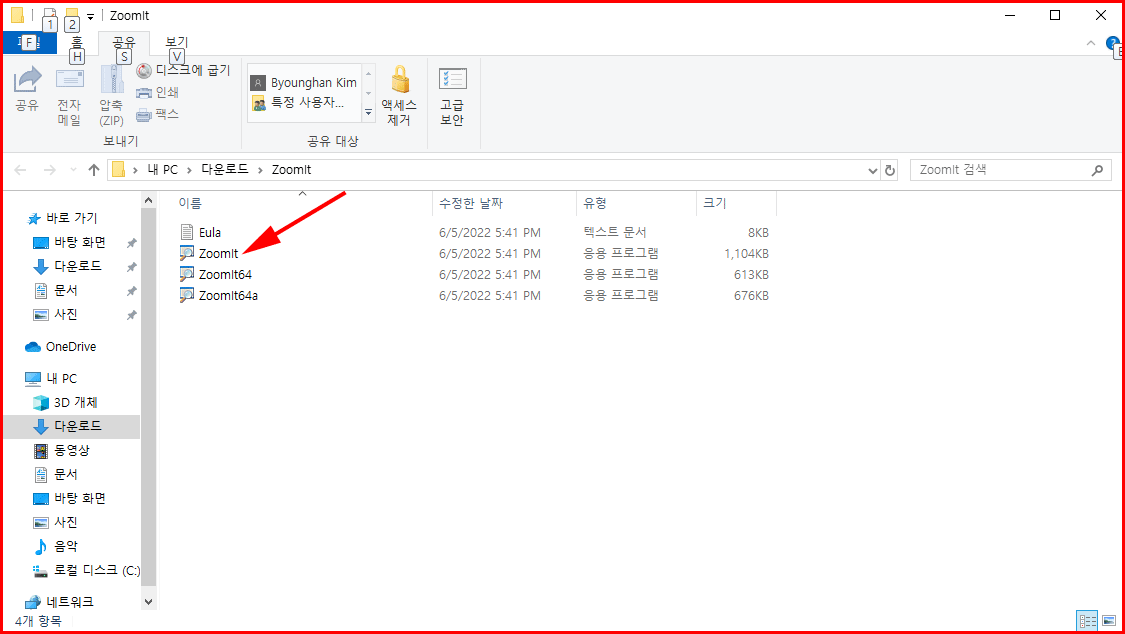
Task: Open pinned Documents (문서) under Quick access
Action: pyautogui.click(x=66, y=290)
